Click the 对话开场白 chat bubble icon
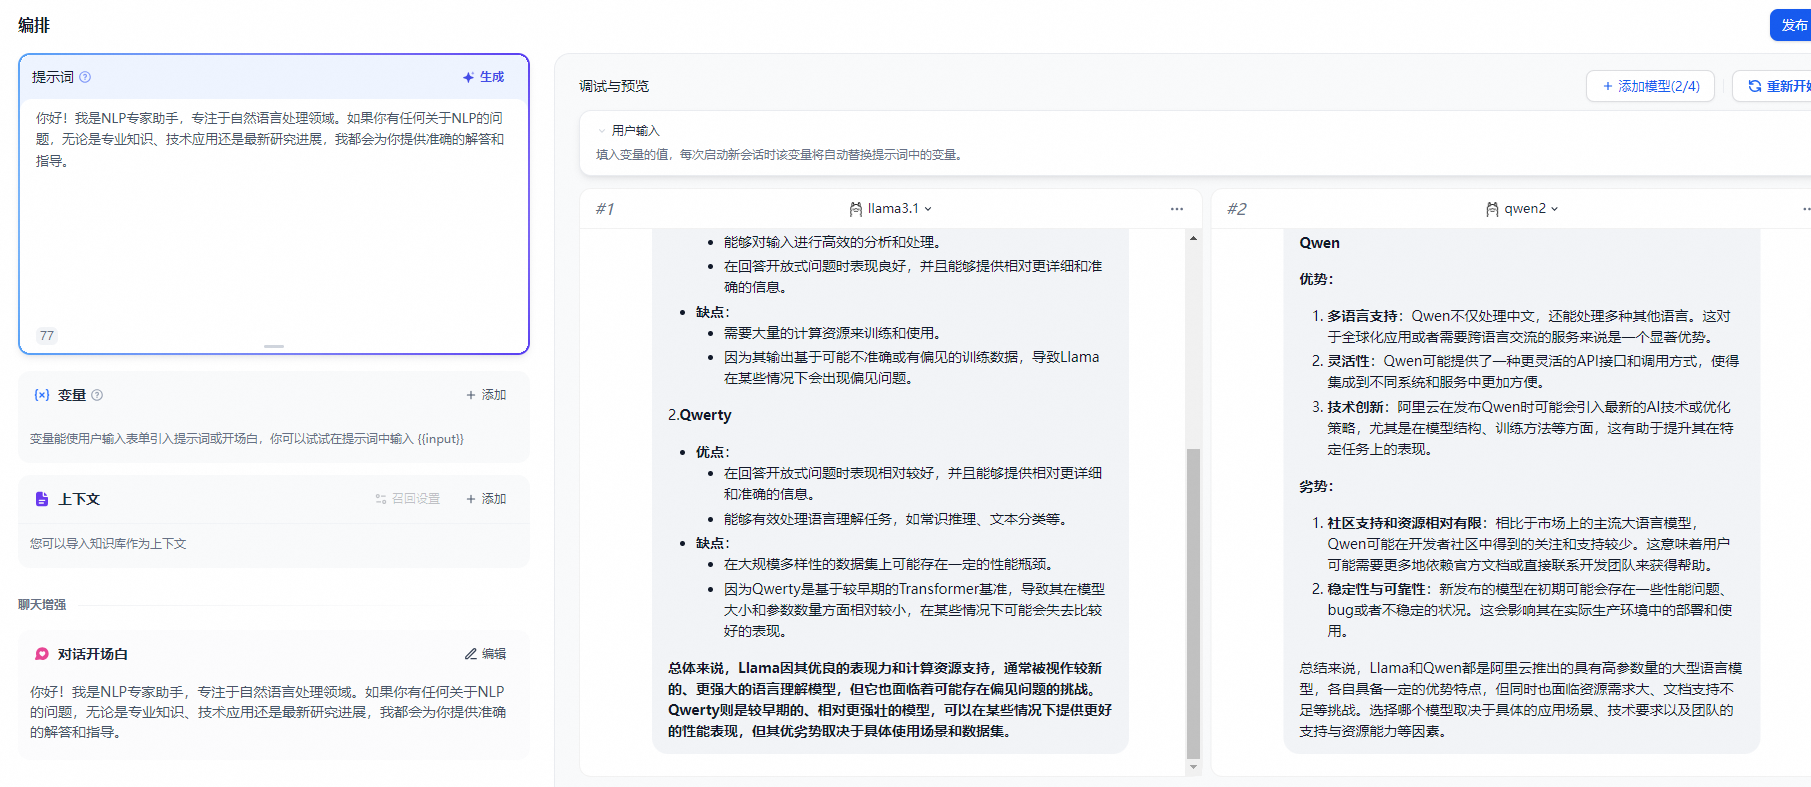This screenshot has height=787, width=1811. point(42,654)
